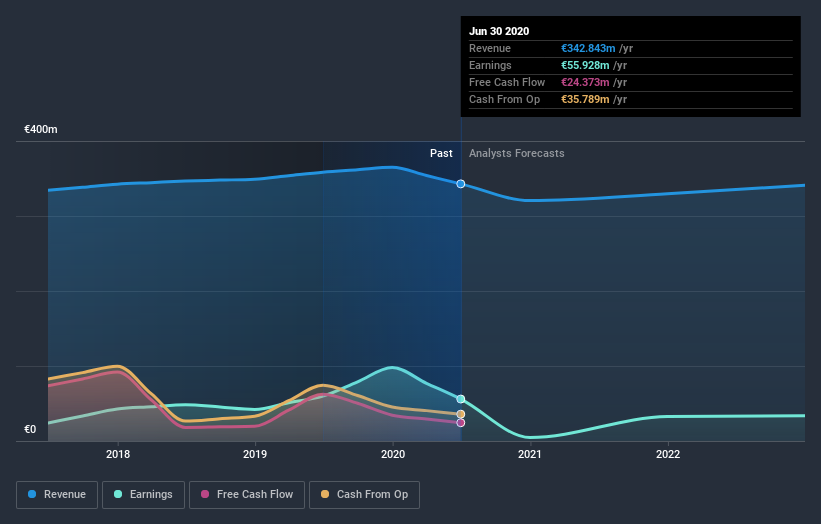
Task: Click the Analysts Forecasts label
Action: pyautogui.click(x=516, y=153)
